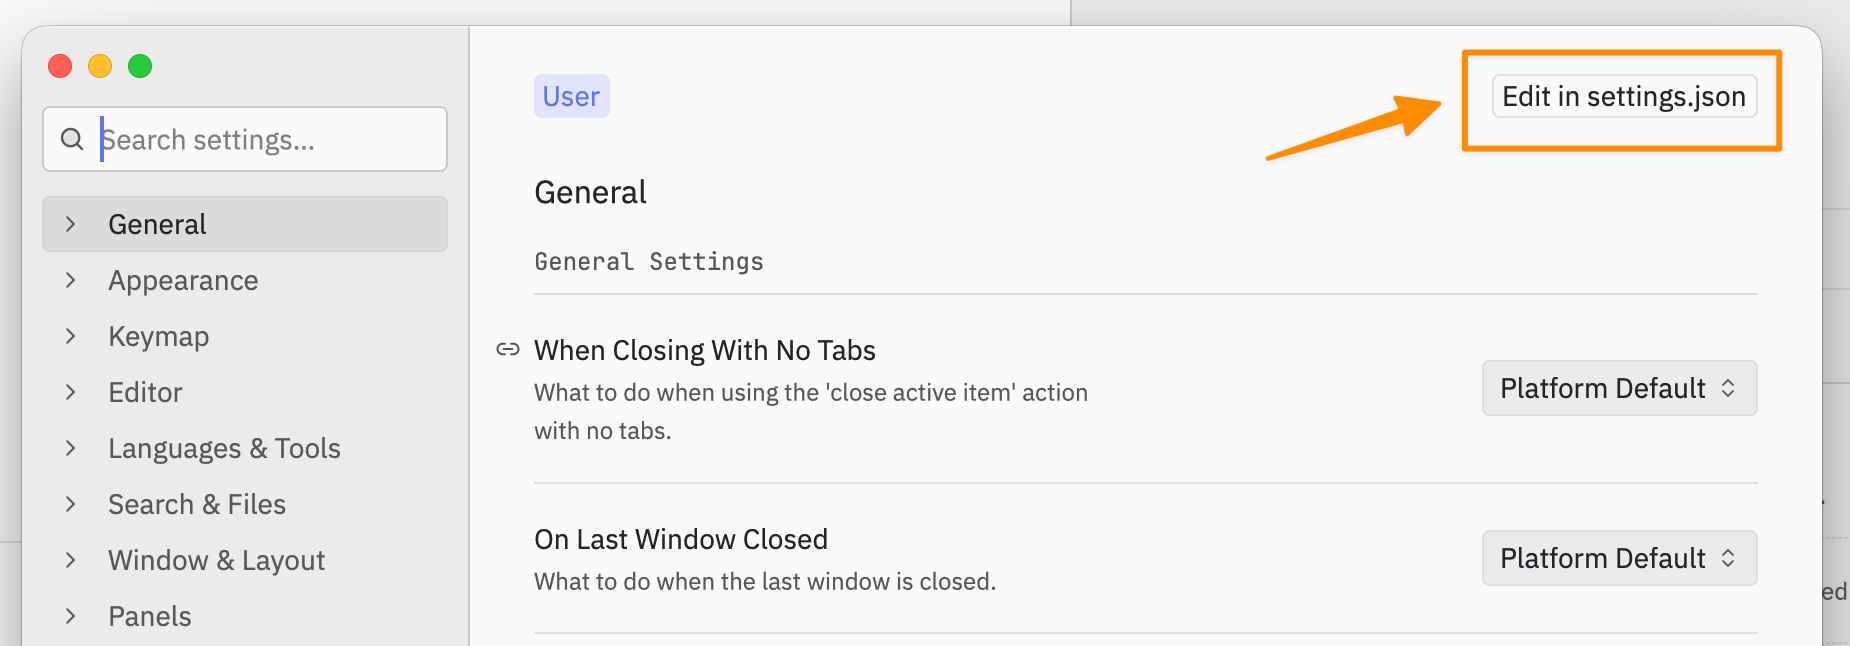This screenshot has width=1850, height=646.
Task: Click the green zoom window button
Action: 140,66
